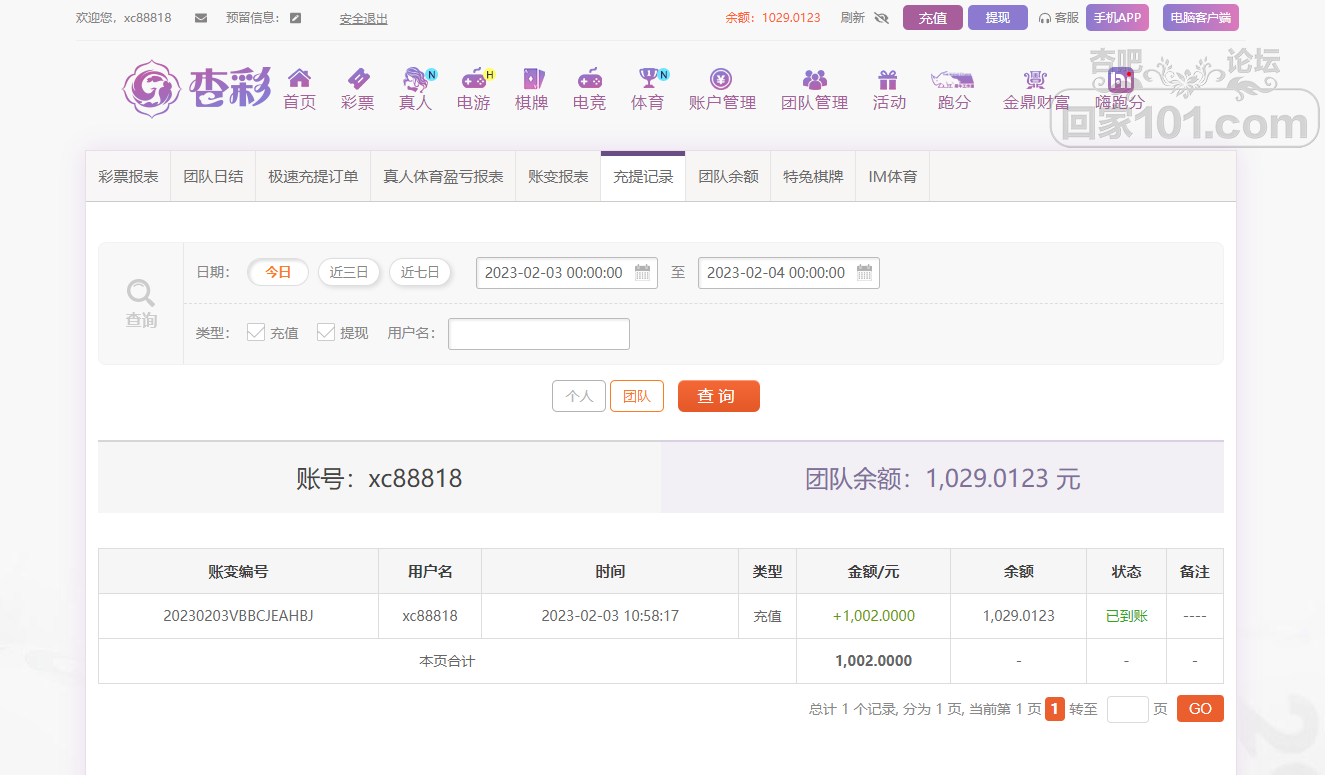Switch to 极速充提订单 tab
This screenshot has height=775, width=1325.
(313, 177)
